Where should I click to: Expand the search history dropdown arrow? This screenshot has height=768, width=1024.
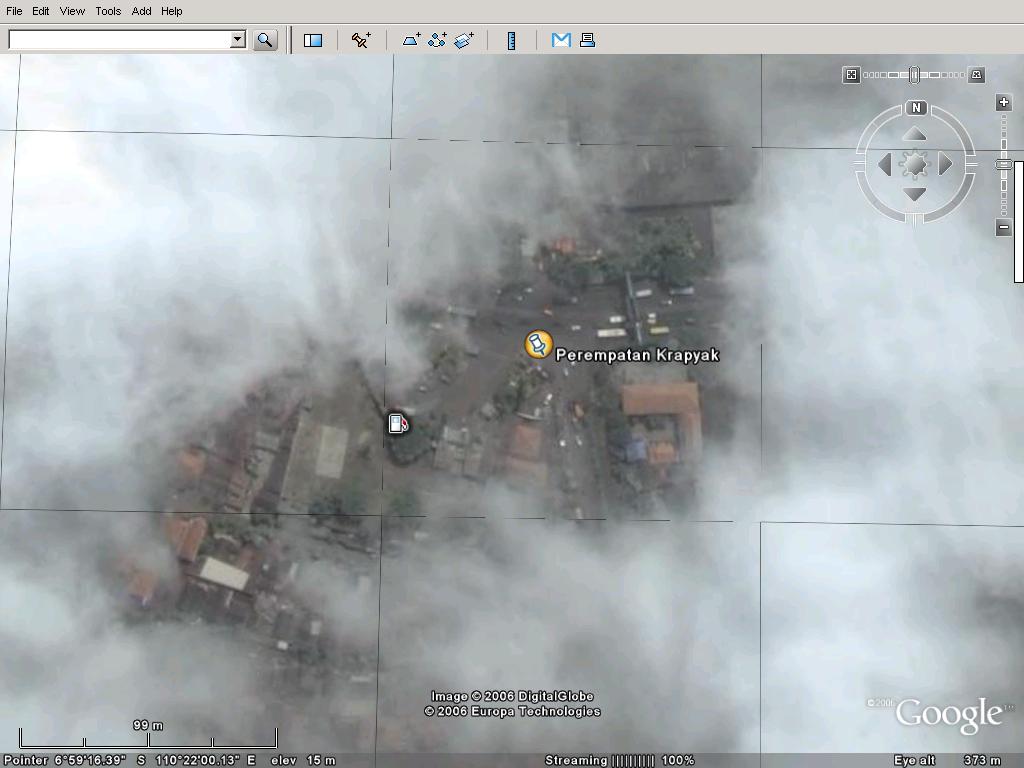coord(238,40)
